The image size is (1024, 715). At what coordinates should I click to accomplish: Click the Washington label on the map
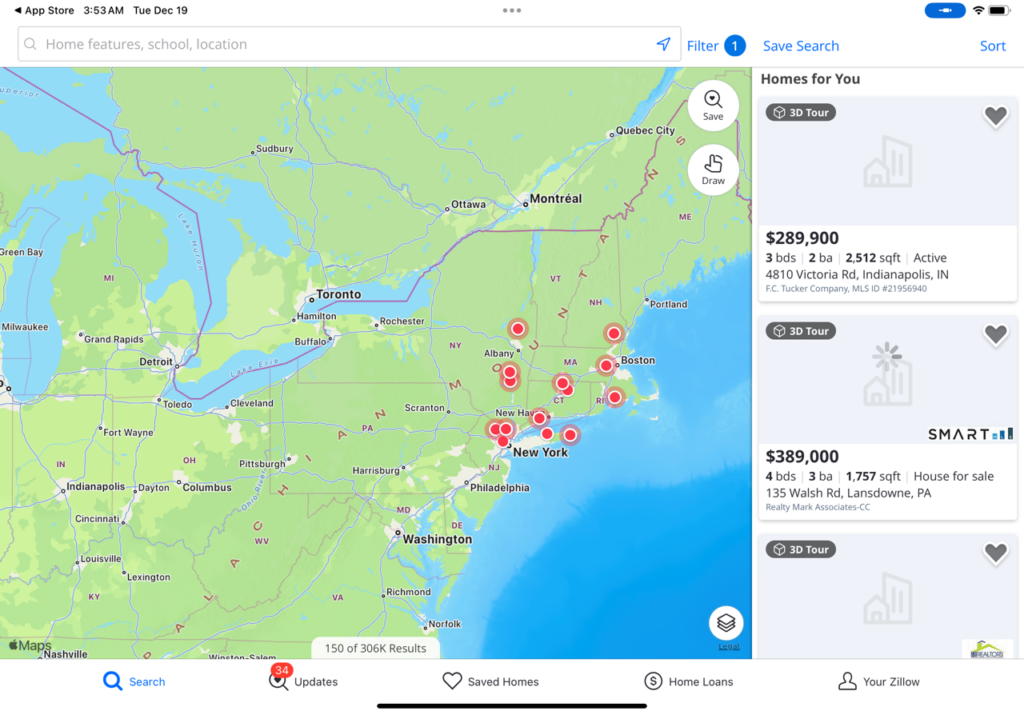pyautogui.click(x=437, y=539)
